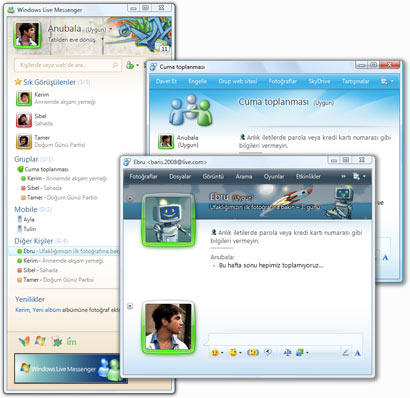Select Sibel in Diğer Kişiler list
The image size is (410, 398).
click(x=38, y=270)
